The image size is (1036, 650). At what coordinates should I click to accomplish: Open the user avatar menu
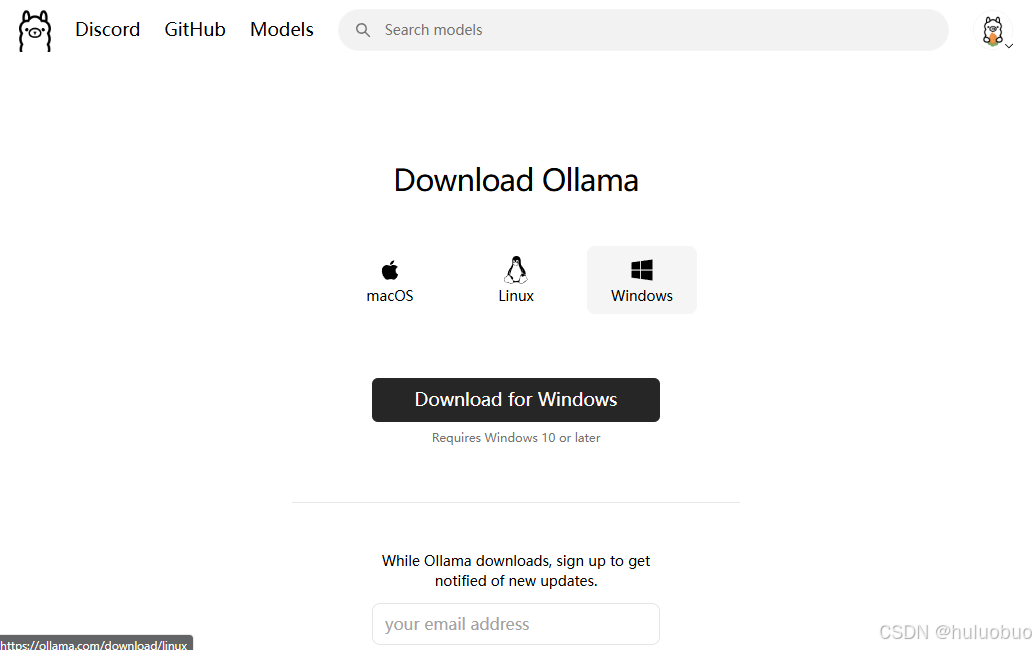tap(993, 31)
